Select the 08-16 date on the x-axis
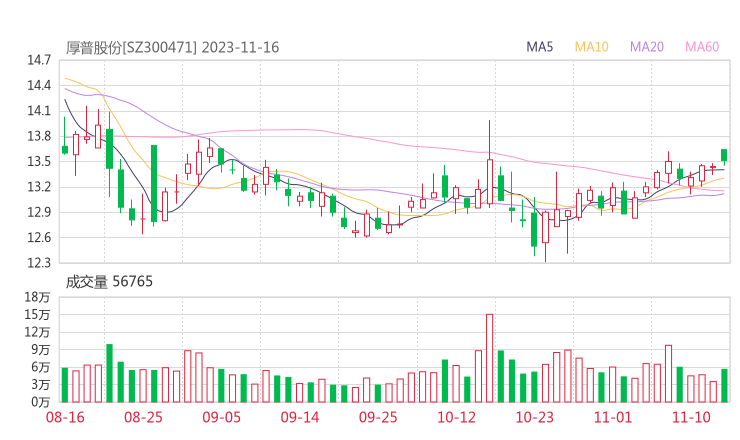Screen dimensions: 740x440 65,416
